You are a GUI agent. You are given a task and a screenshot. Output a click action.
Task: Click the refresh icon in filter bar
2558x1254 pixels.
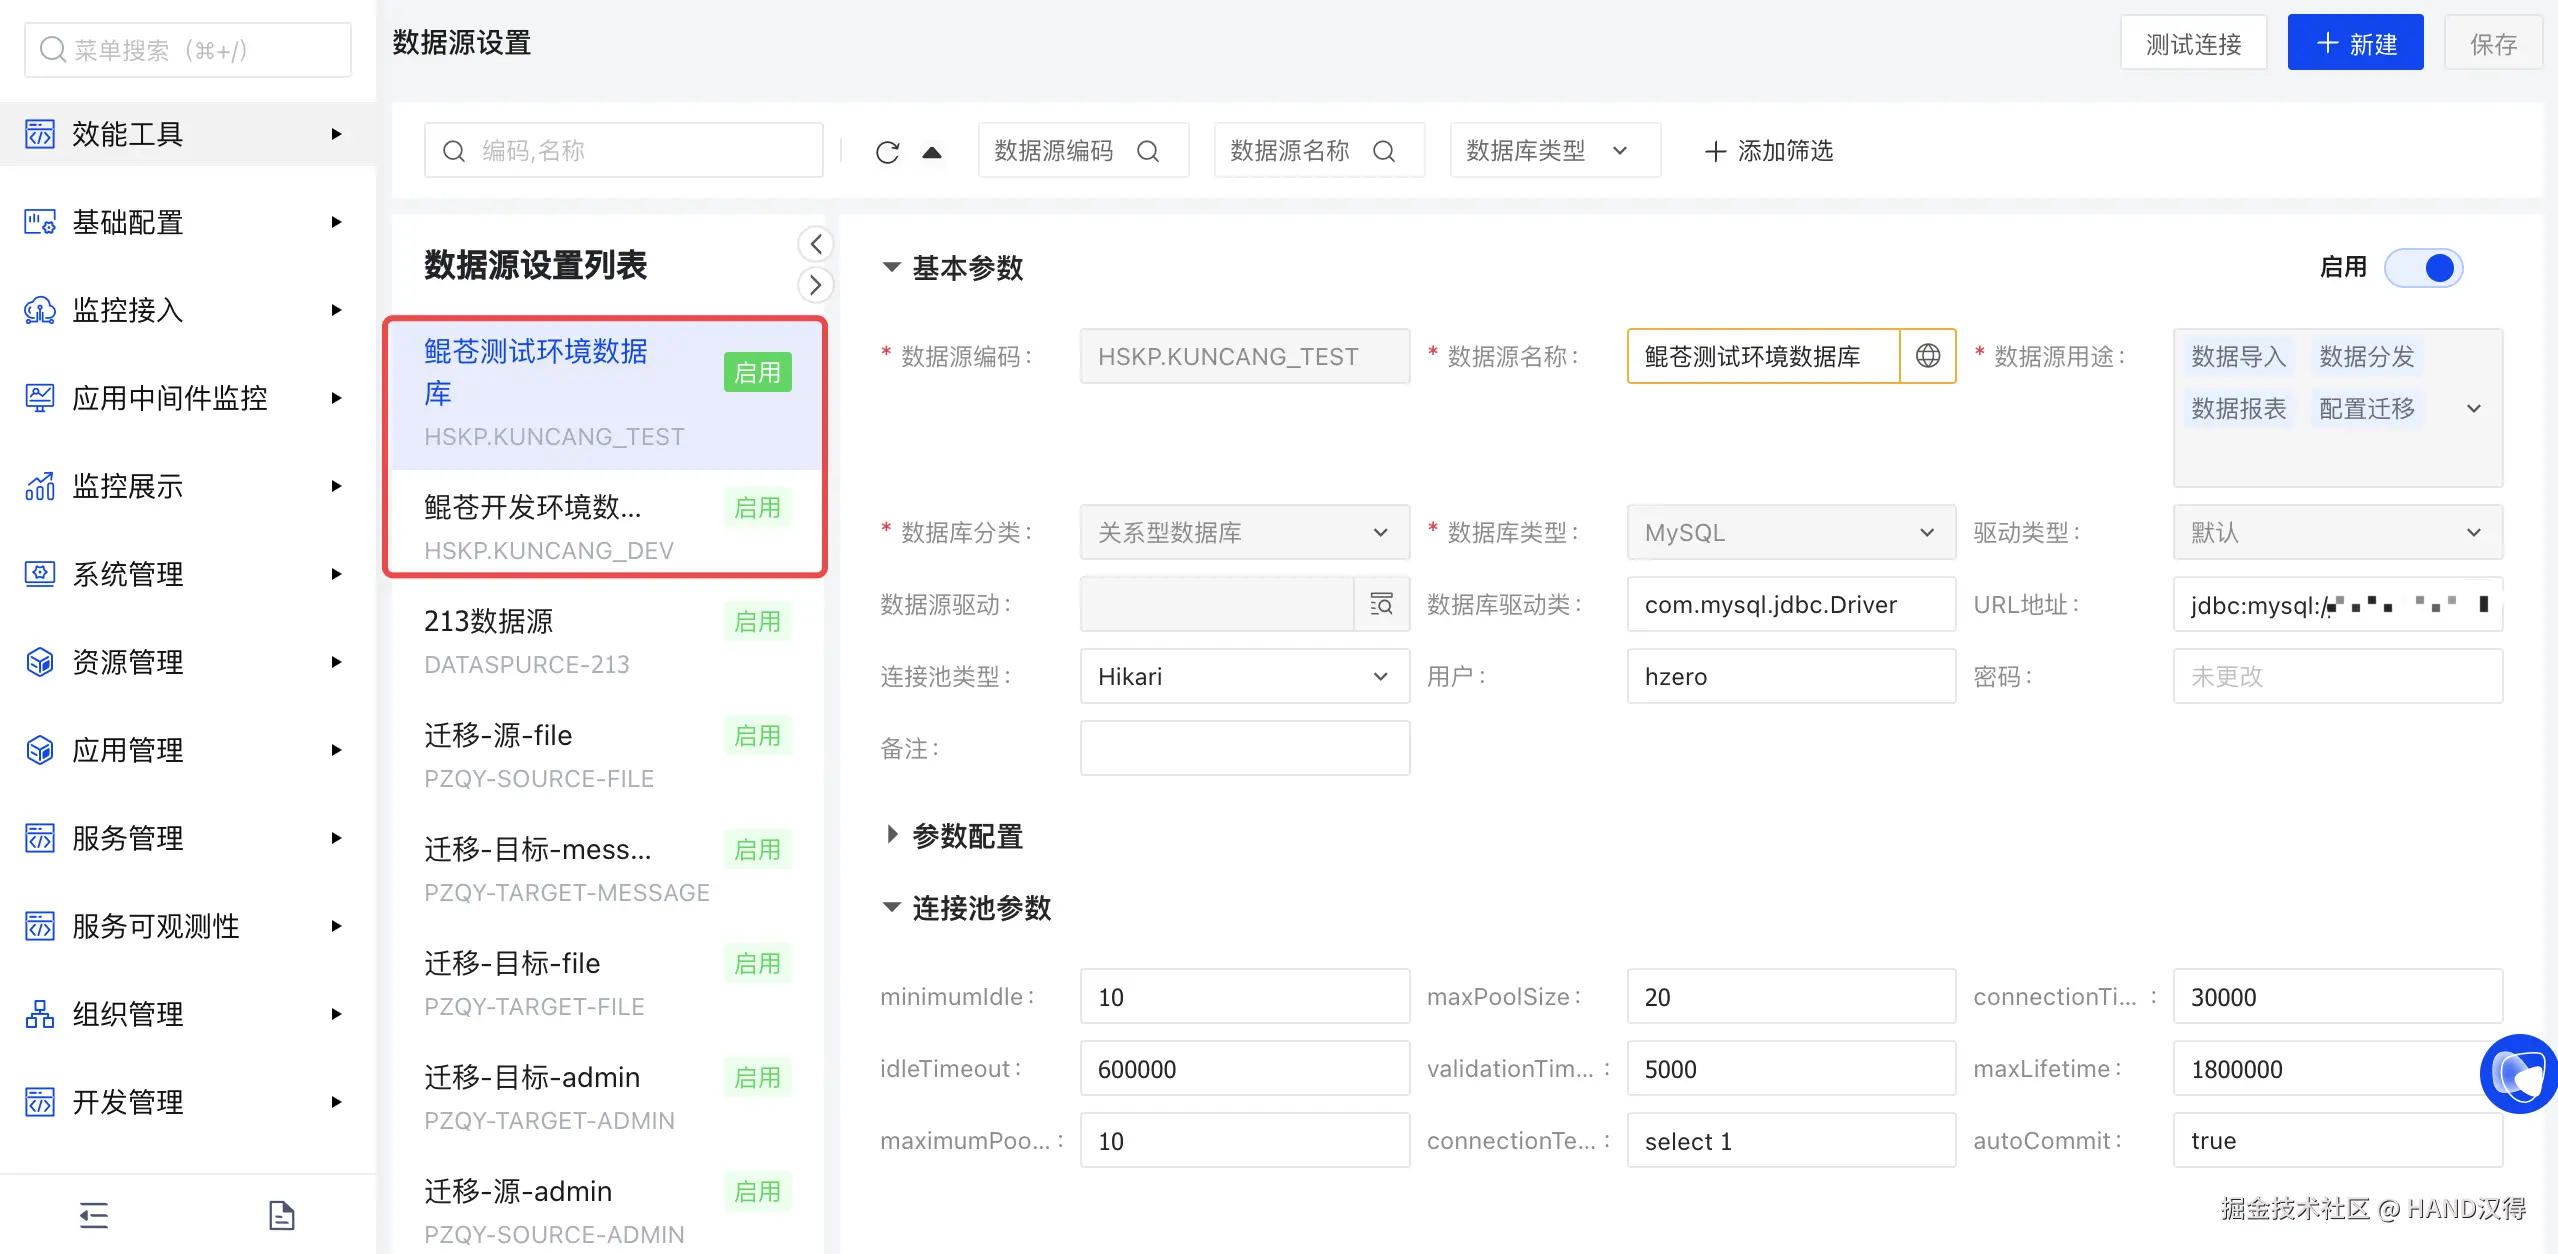pyautogui.click(x=887, y=152)
